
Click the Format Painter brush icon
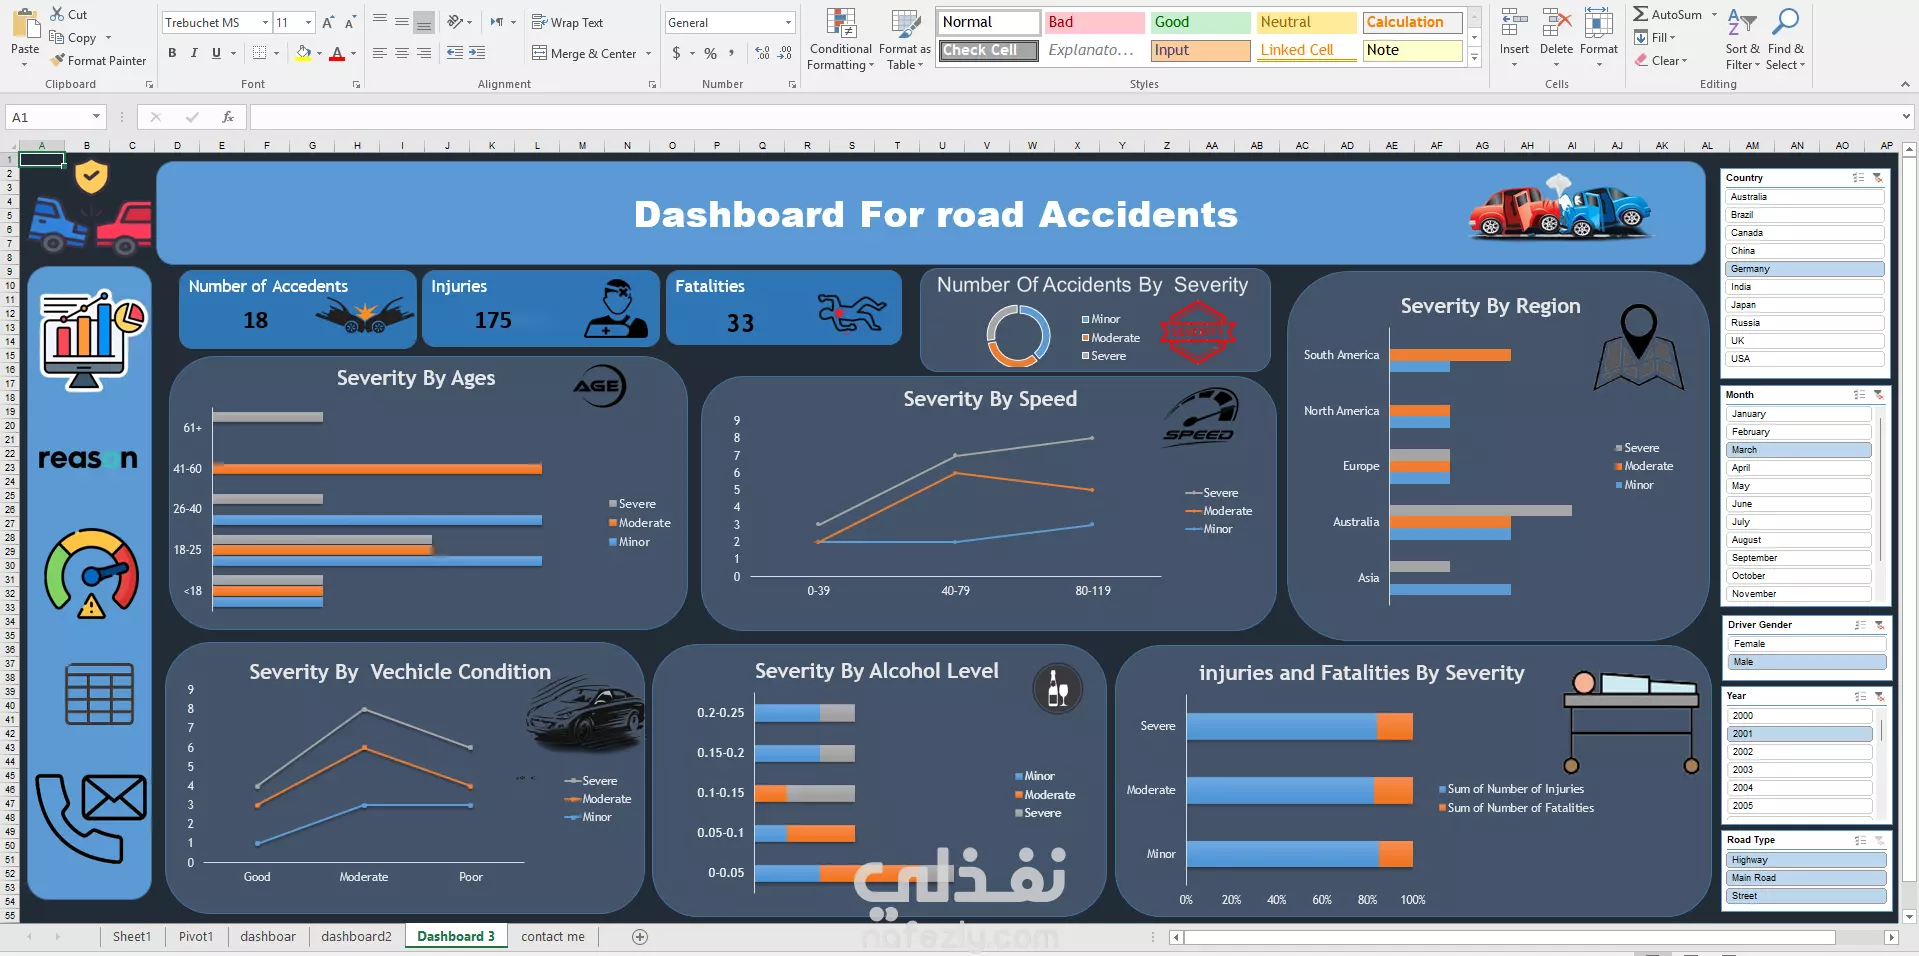click(57, 61)
